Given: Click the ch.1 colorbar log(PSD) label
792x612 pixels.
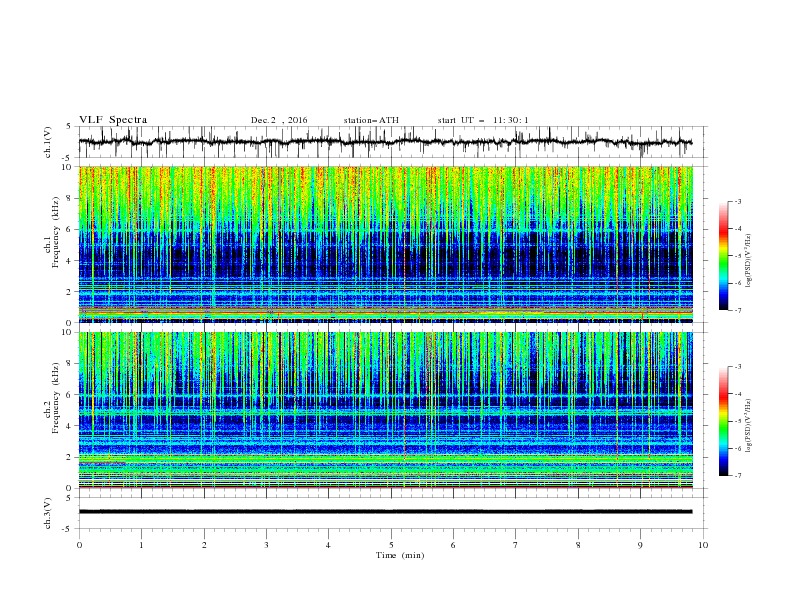Looking at the screenshot, I should (x=749, y=261).
